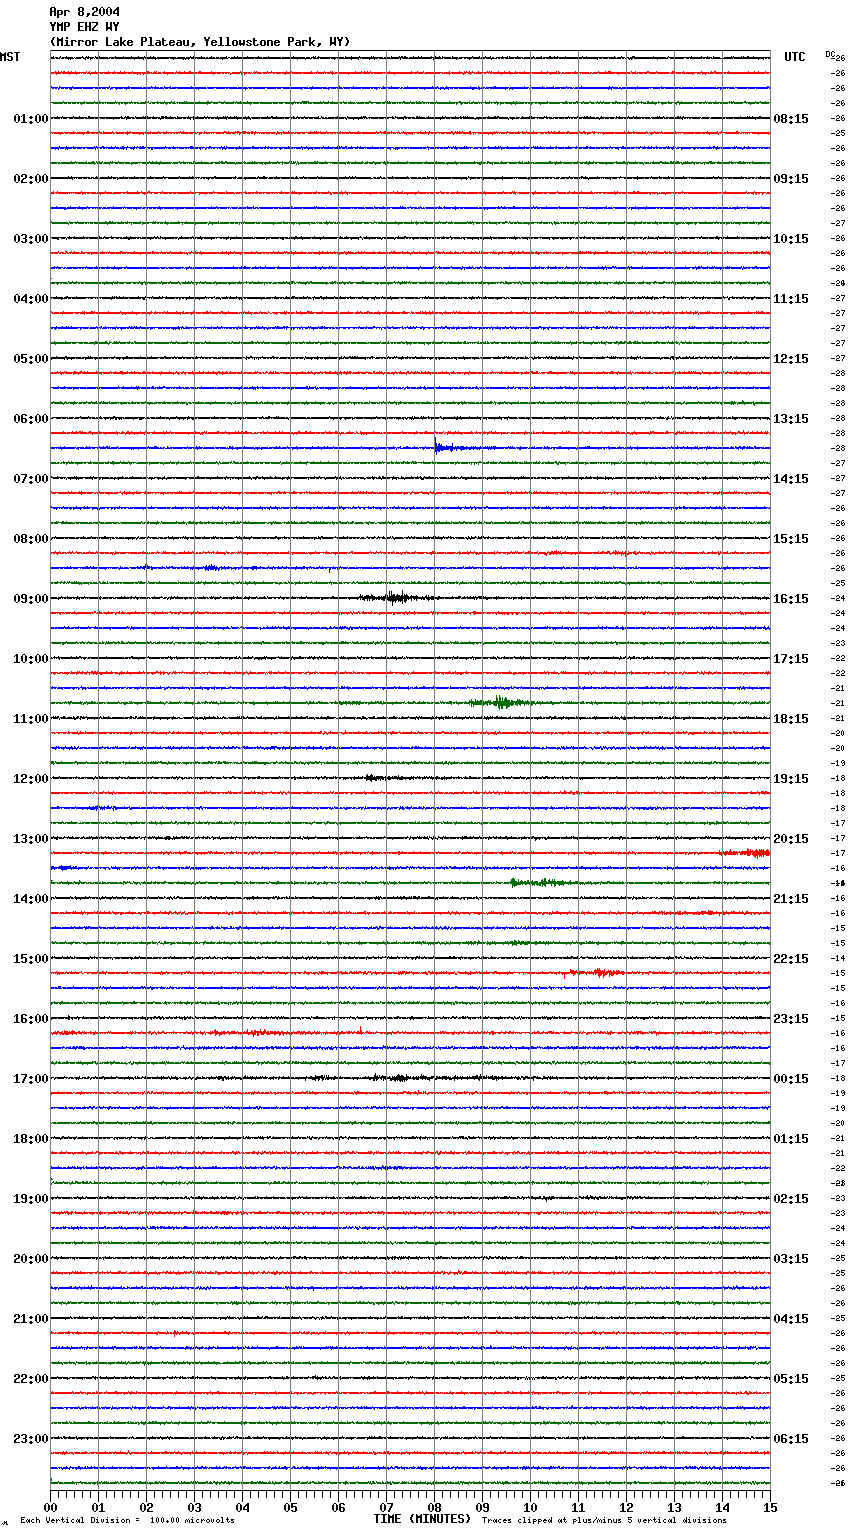Screen dimensions: 850x1534
Task: Select the 07:00 MST row label
Action: pyautogui.click(x=31, y=479)
